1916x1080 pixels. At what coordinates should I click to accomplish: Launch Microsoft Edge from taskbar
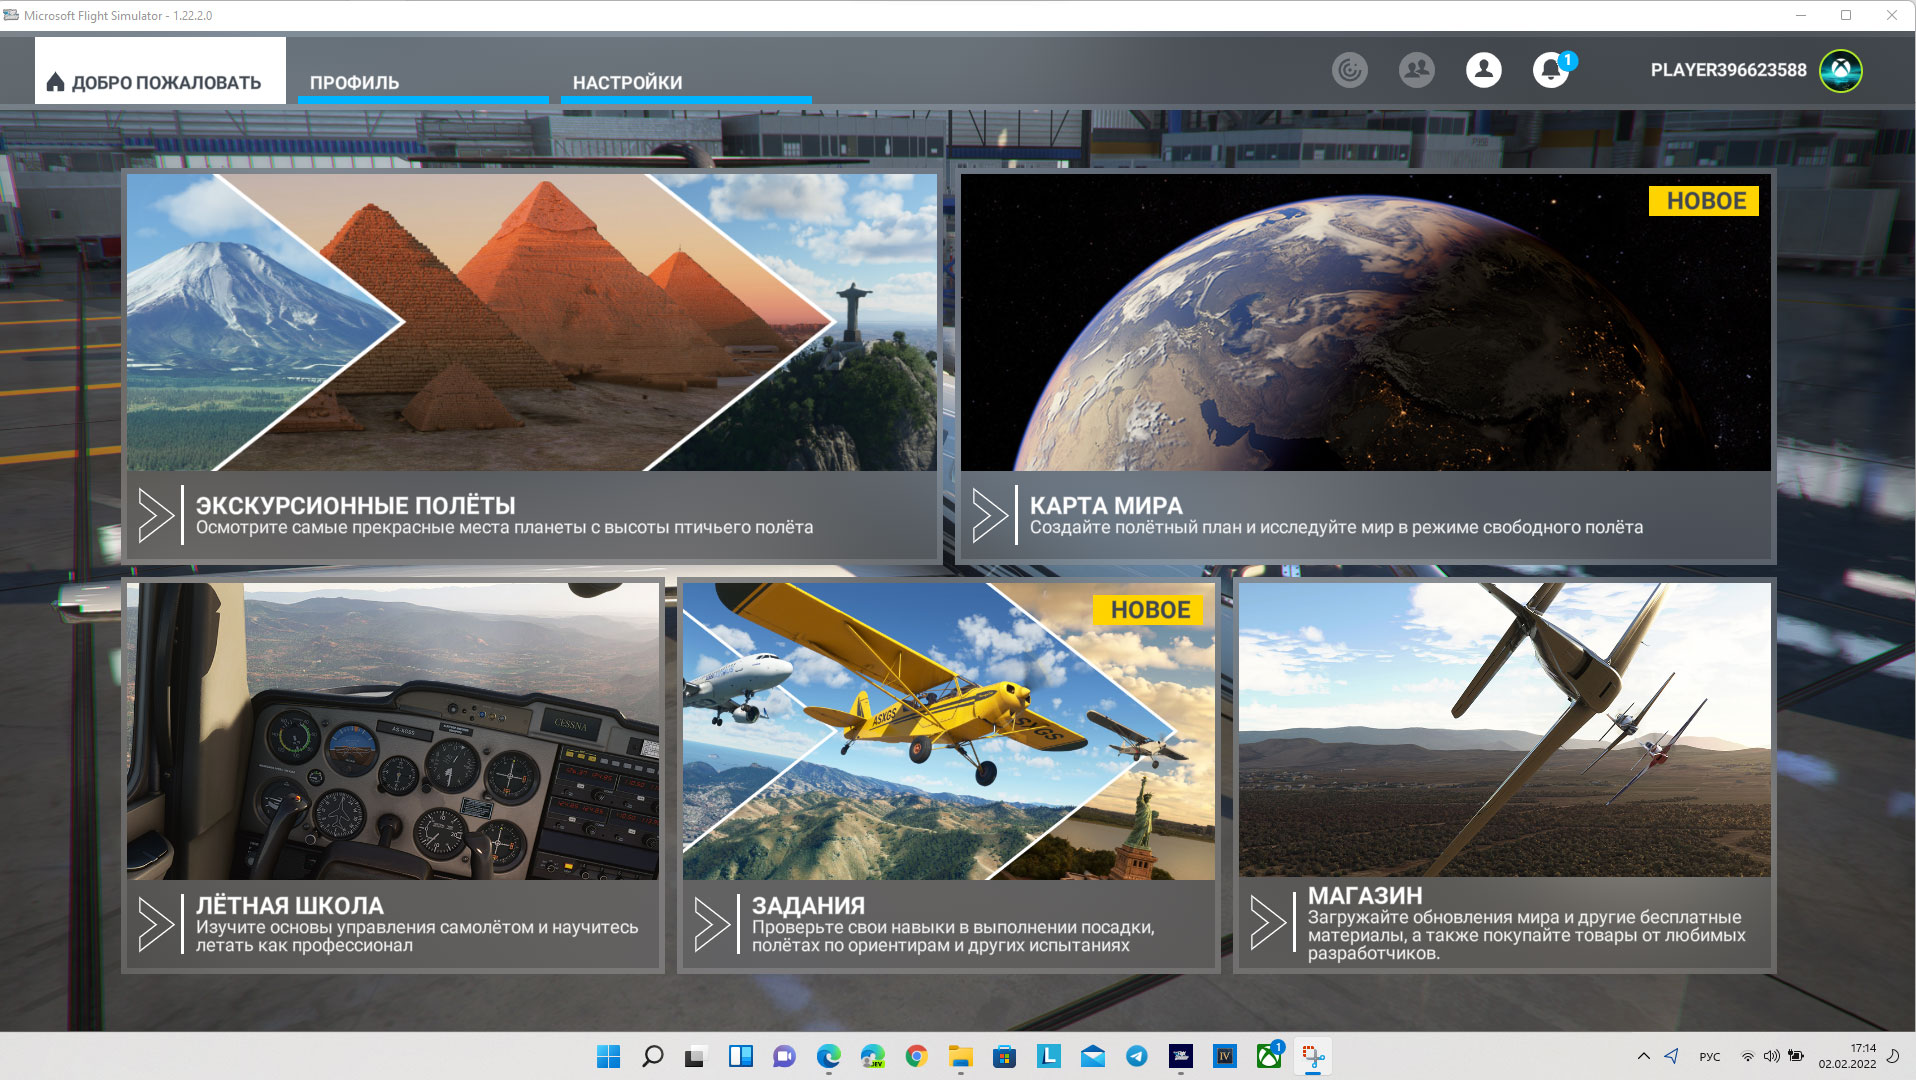point(828,1056)
